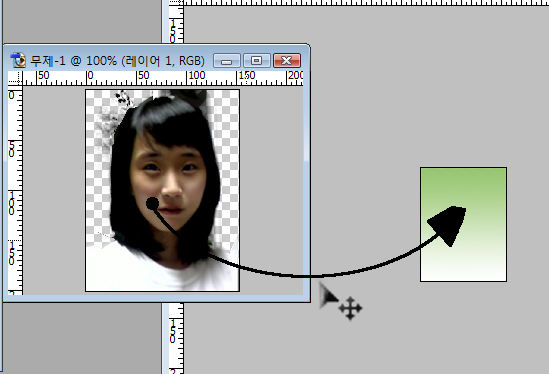Close the 무제-1 document window
Viewport: 549px width, 374px height.
pyautogui.click(x=287, y=61)
